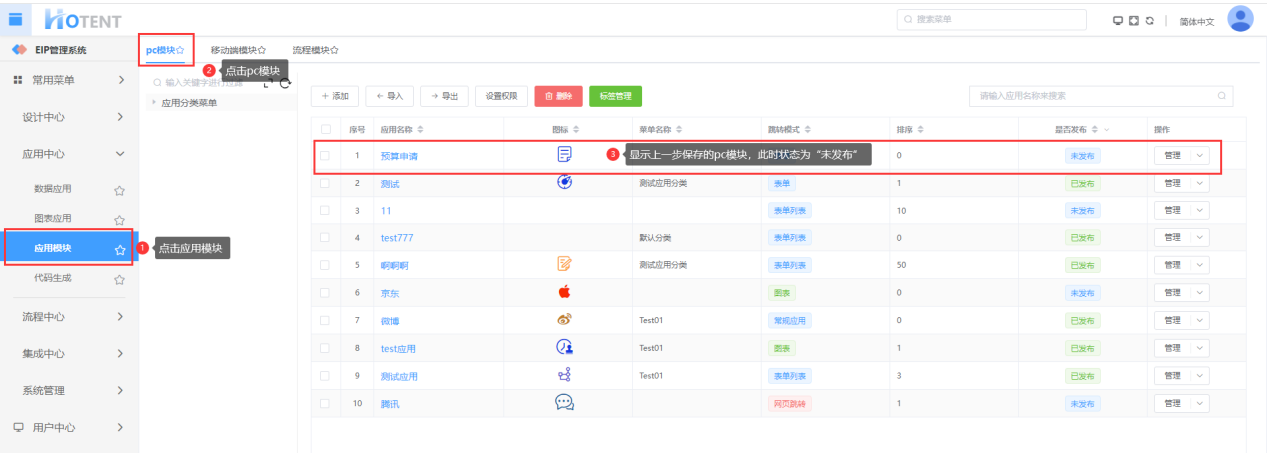This screenshot has height=453, width=1267.
Task: Click the green 标签管理 button
Action: tap(615, 96)
